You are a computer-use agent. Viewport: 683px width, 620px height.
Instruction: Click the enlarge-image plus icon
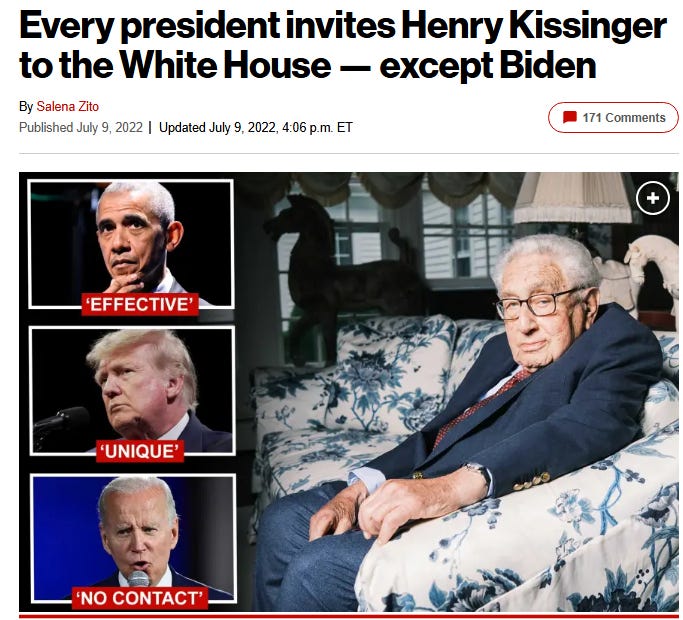tap(652, 198)
